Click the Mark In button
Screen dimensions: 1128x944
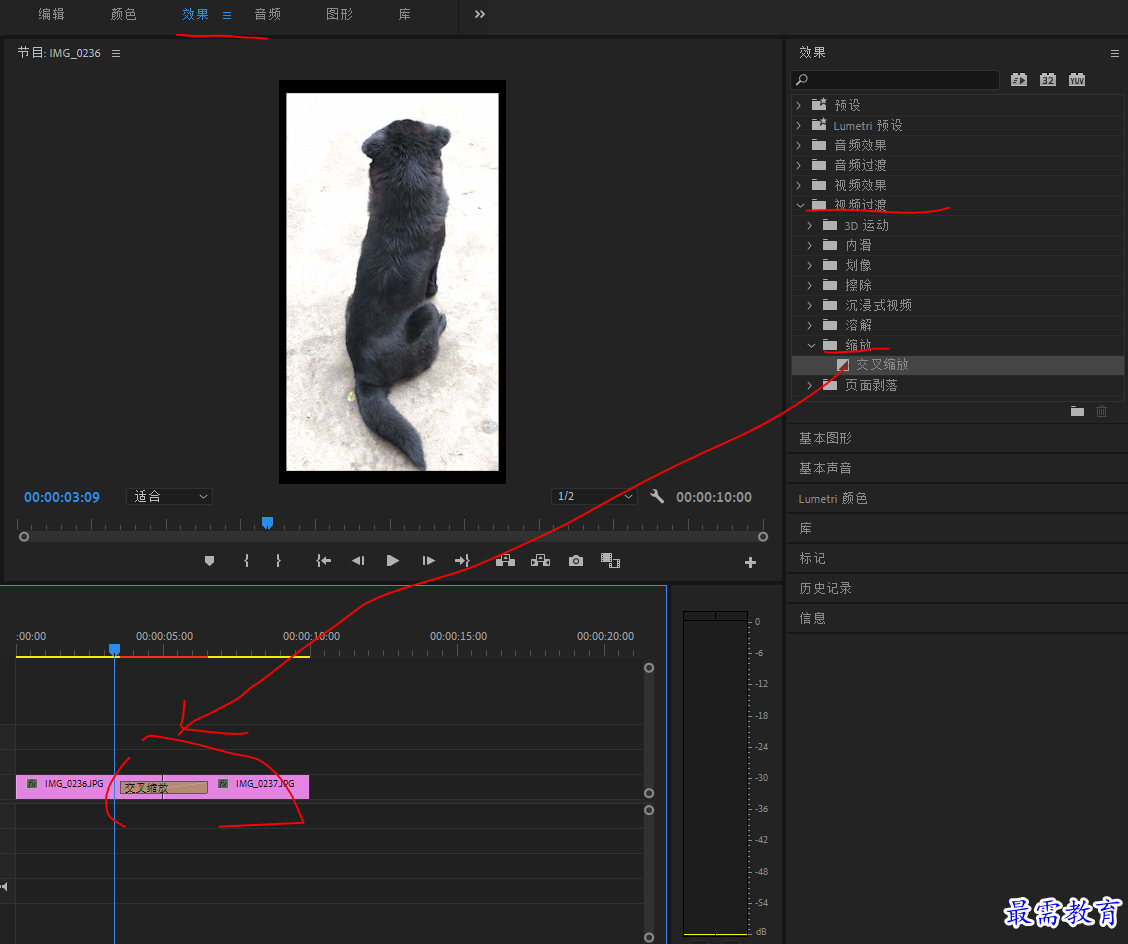(247, 560)
